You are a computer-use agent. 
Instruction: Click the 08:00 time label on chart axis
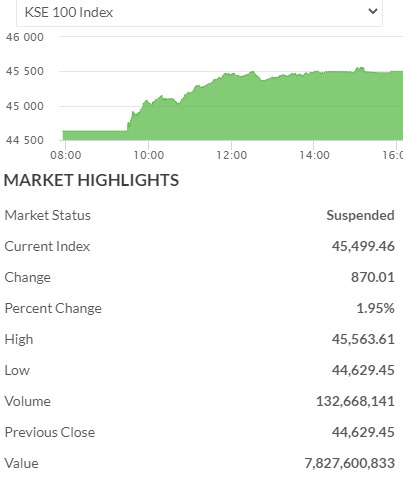(66, 155)
